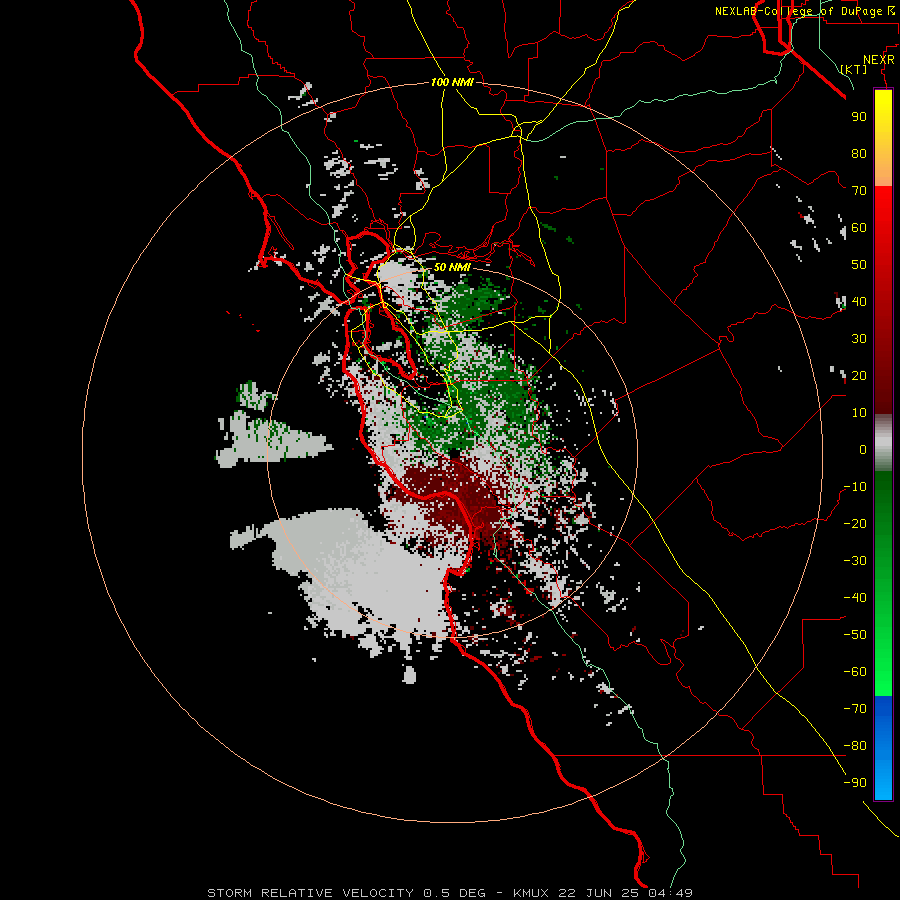Click the 0 knots scale label

pos(863,449)
